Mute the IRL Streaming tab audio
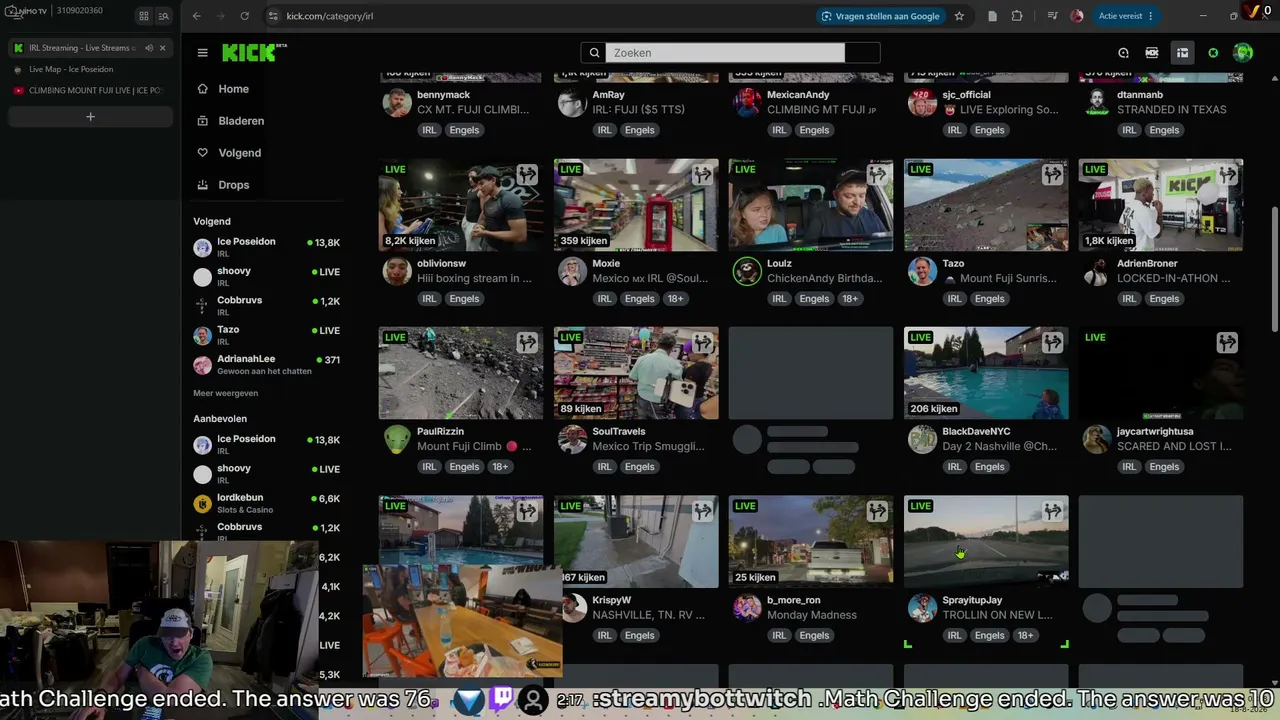The height and width of the screenshot is (720, 1280). [149, 48]
